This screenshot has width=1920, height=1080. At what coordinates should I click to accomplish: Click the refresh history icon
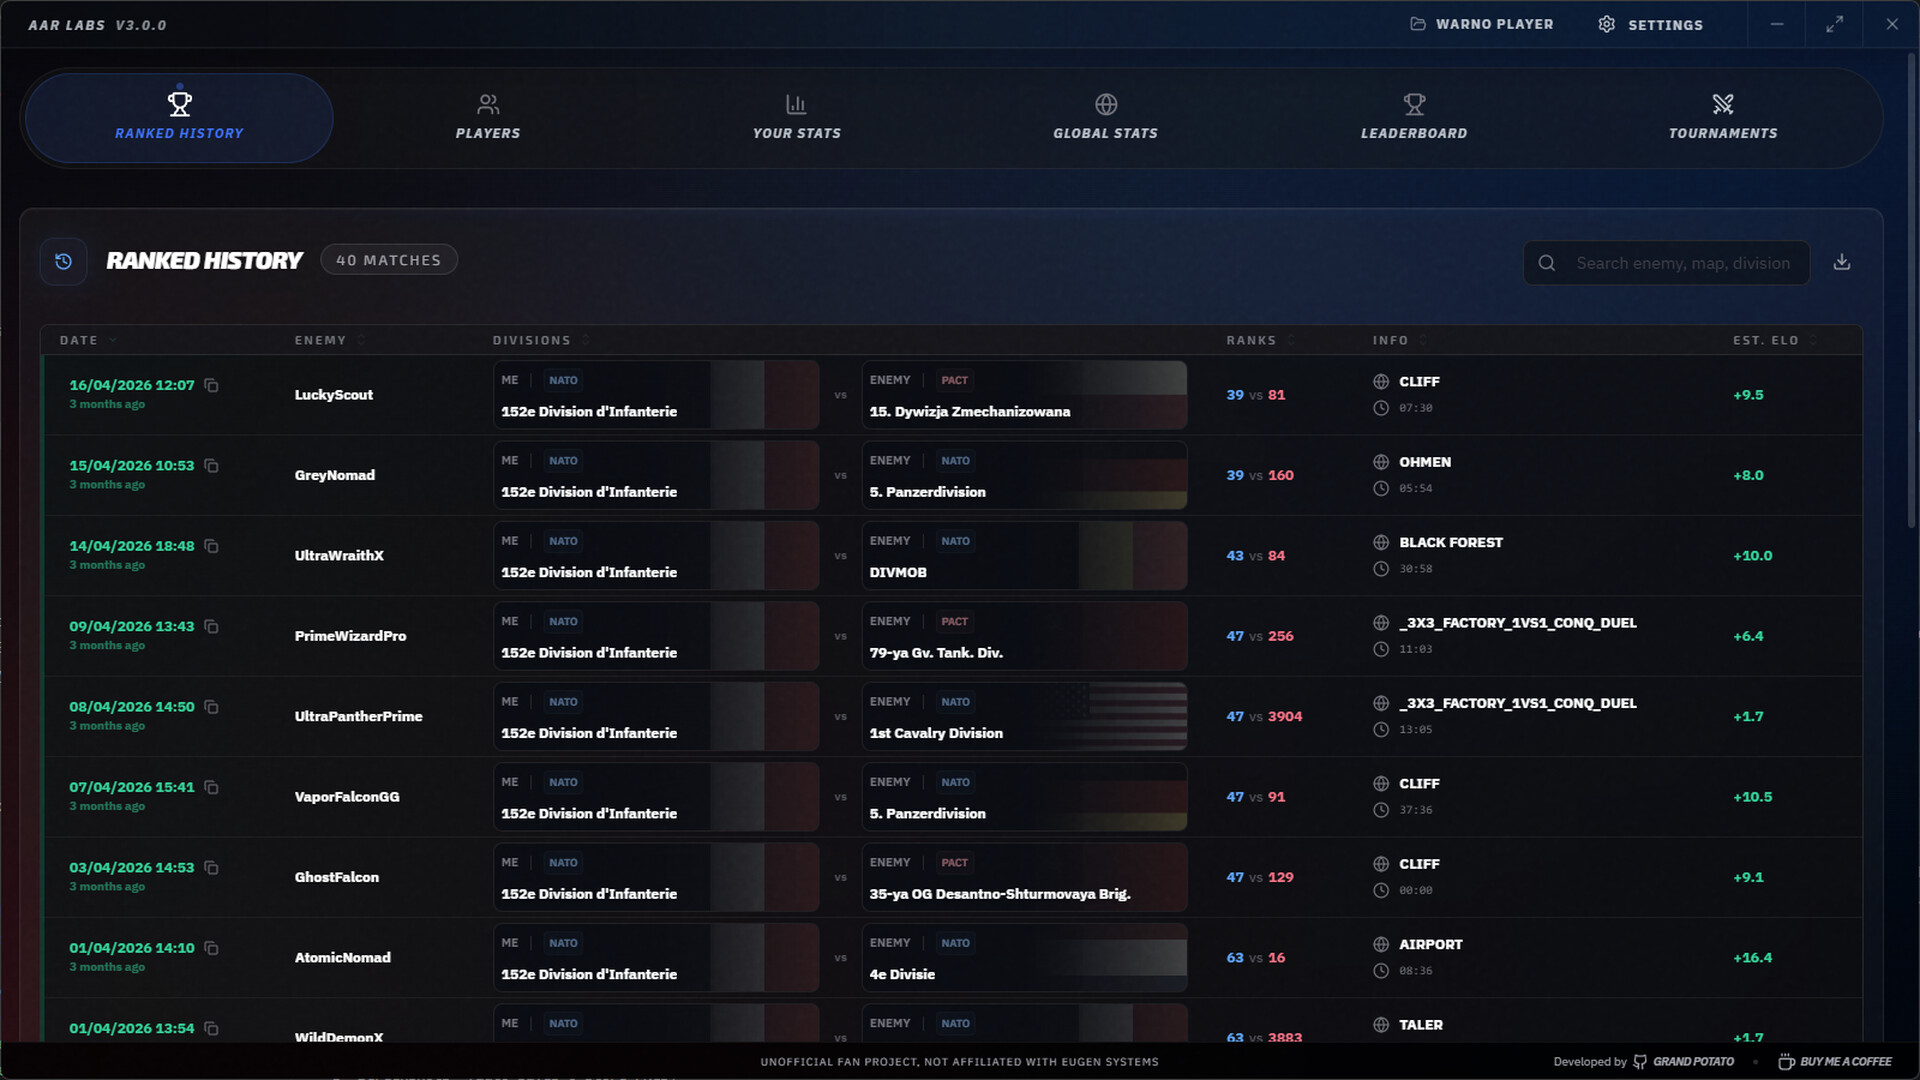pyautogui.click(x=64, y=261)
